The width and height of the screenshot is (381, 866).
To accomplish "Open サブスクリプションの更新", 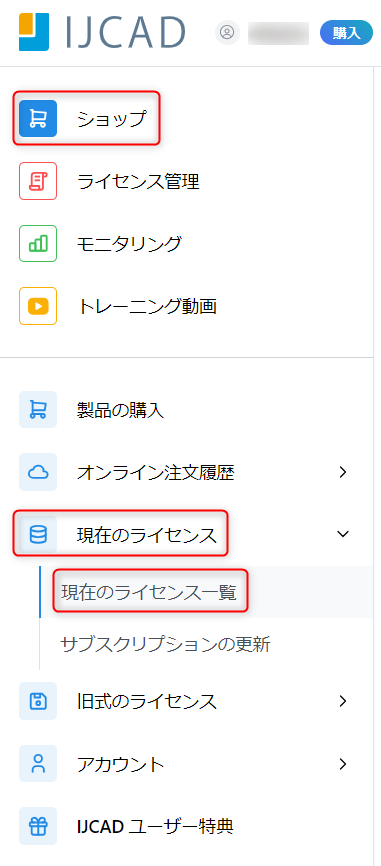I will (x=165, y=644).
